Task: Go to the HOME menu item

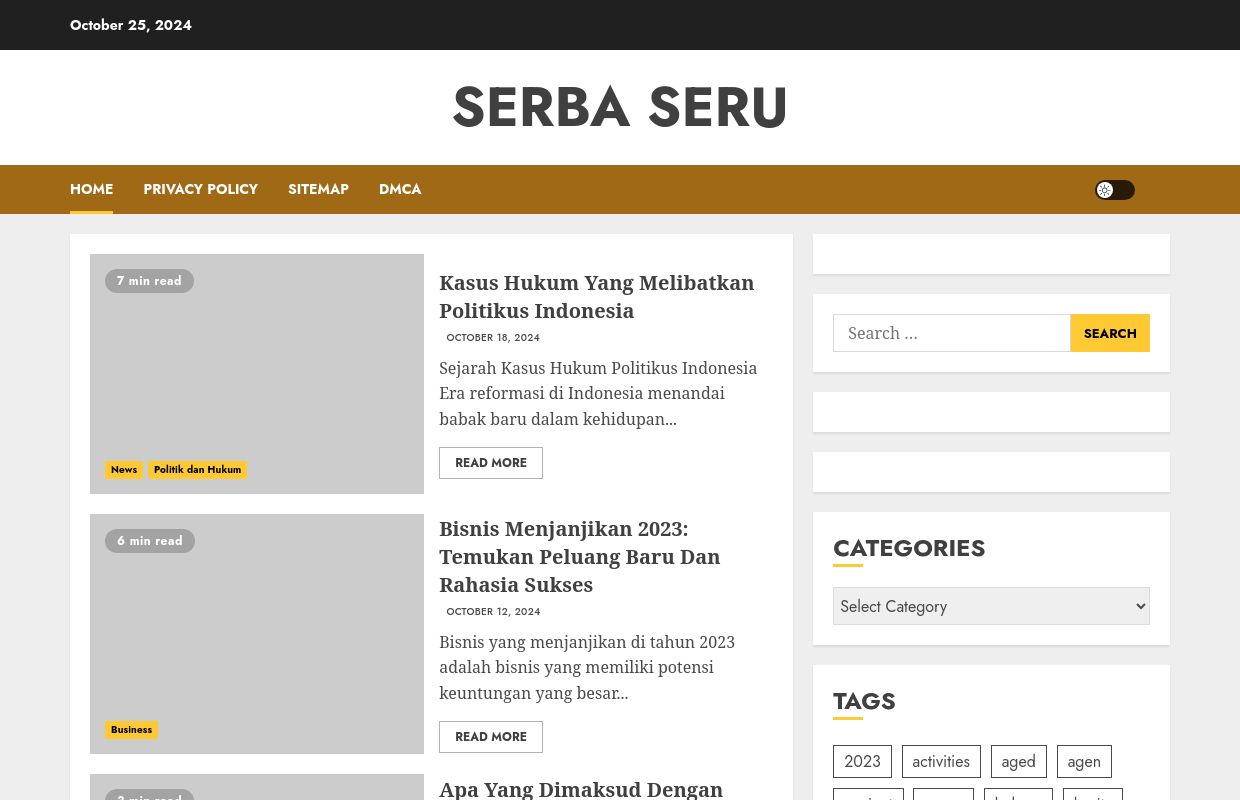Action: (91, 189)
